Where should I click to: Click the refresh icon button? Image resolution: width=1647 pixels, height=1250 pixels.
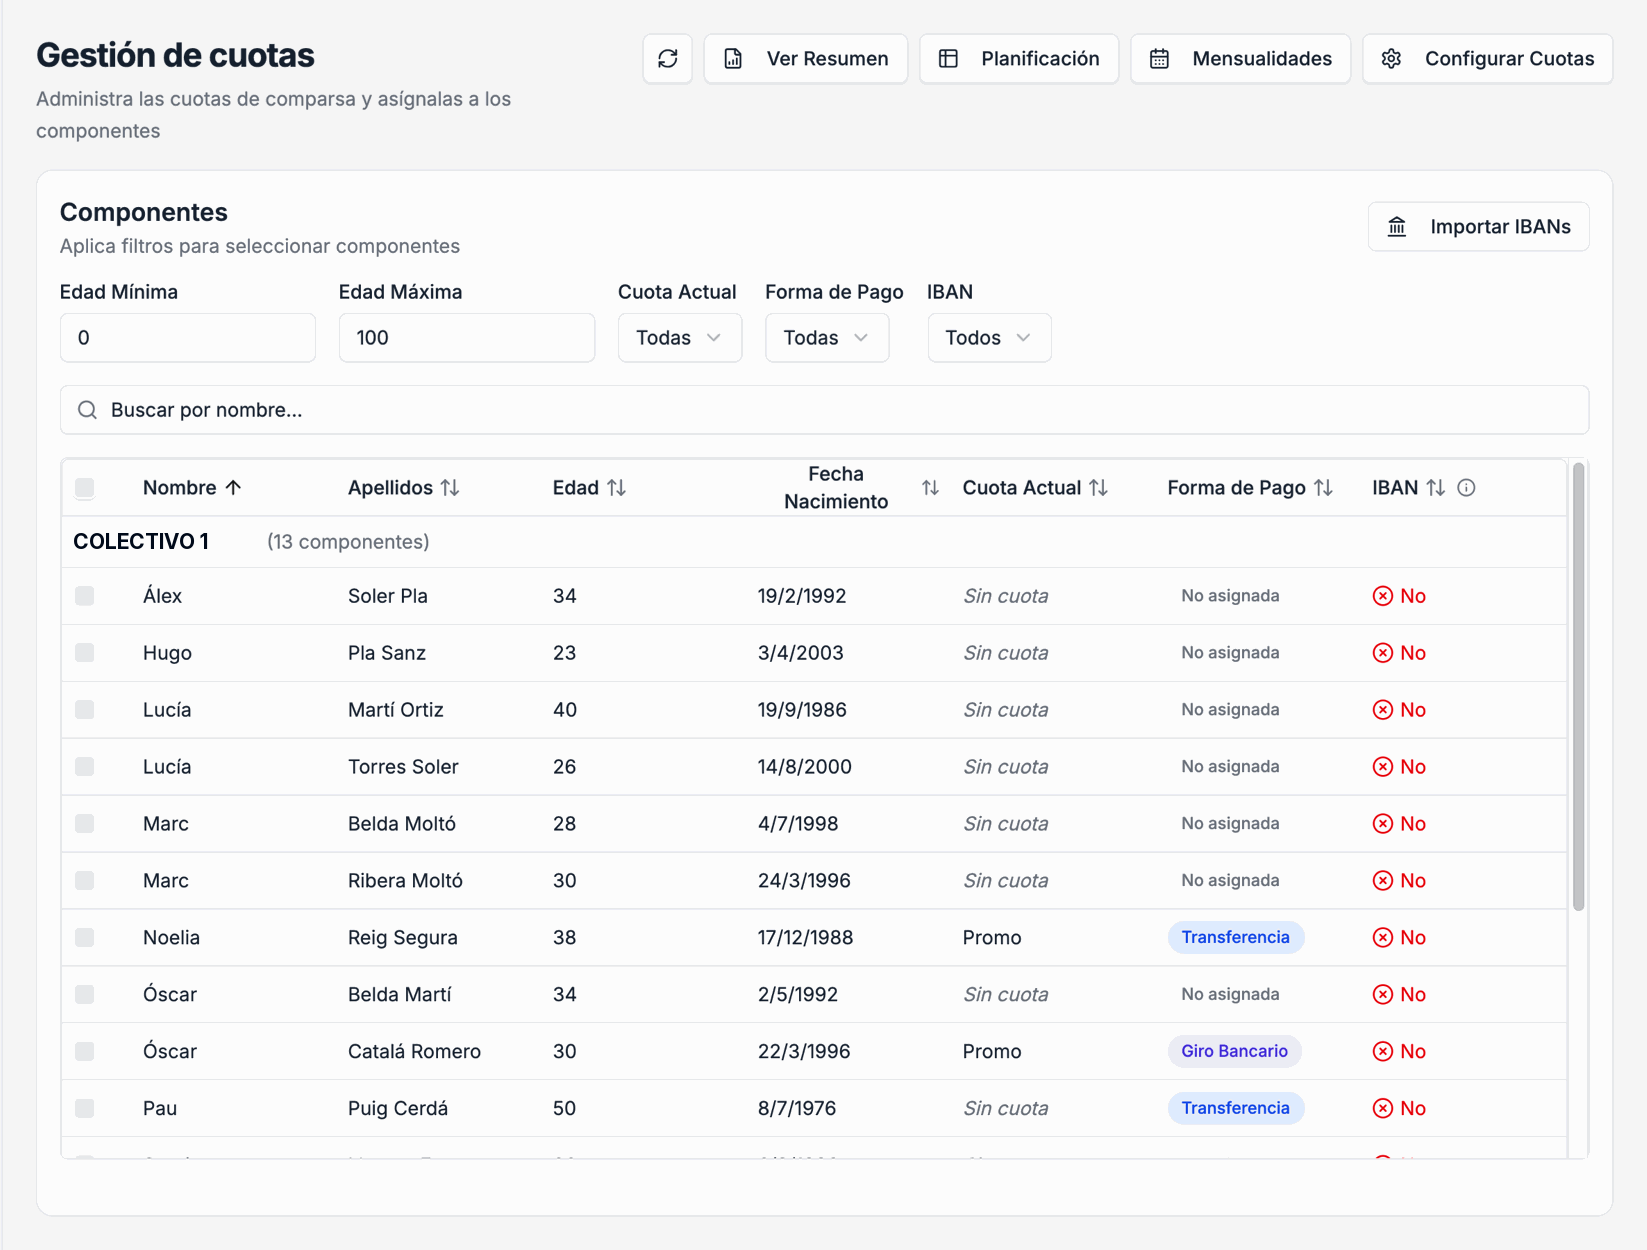point(668,59)
